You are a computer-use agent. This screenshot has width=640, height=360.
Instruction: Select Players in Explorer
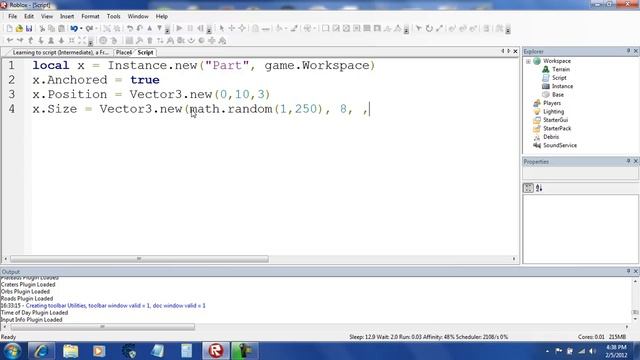point(552,103)
